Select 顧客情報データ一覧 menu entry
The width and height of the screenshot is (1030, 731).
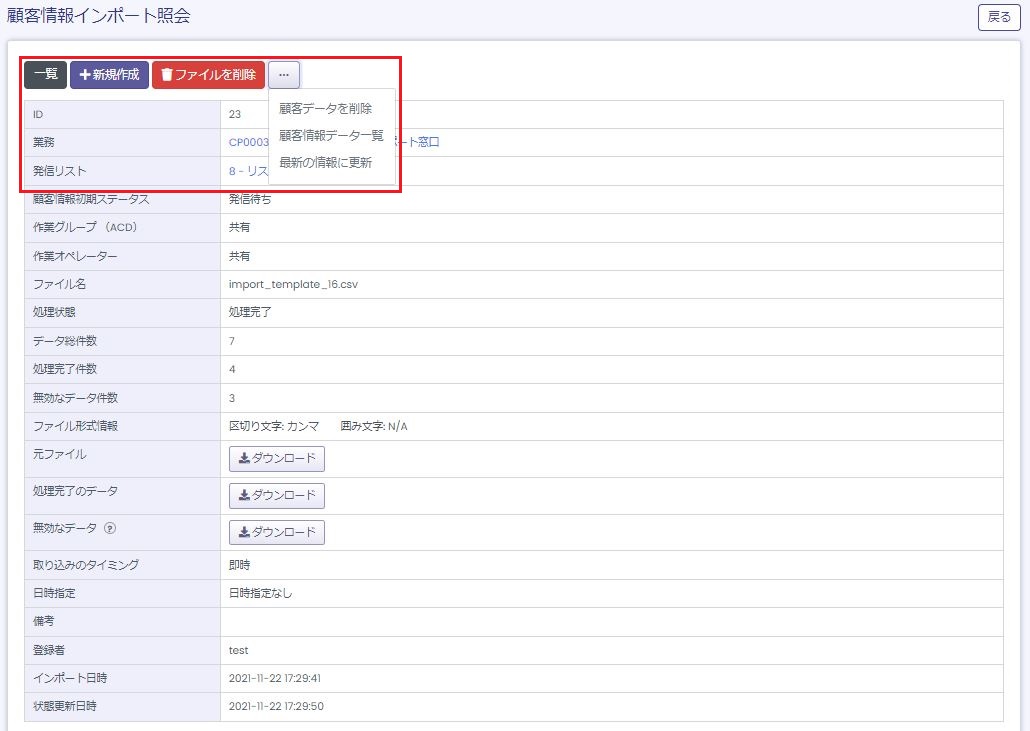(x=331, y=135)
